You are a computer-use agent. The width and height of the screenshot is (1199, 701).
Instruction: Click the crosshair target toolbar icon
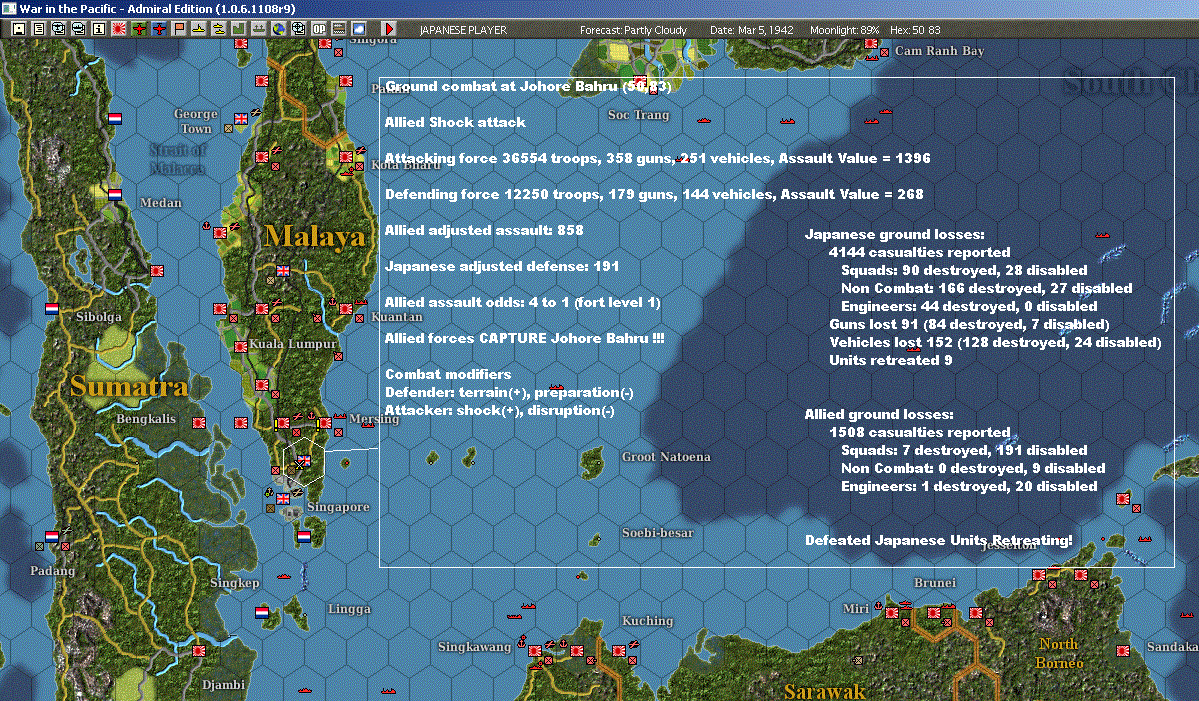point(299,29)
